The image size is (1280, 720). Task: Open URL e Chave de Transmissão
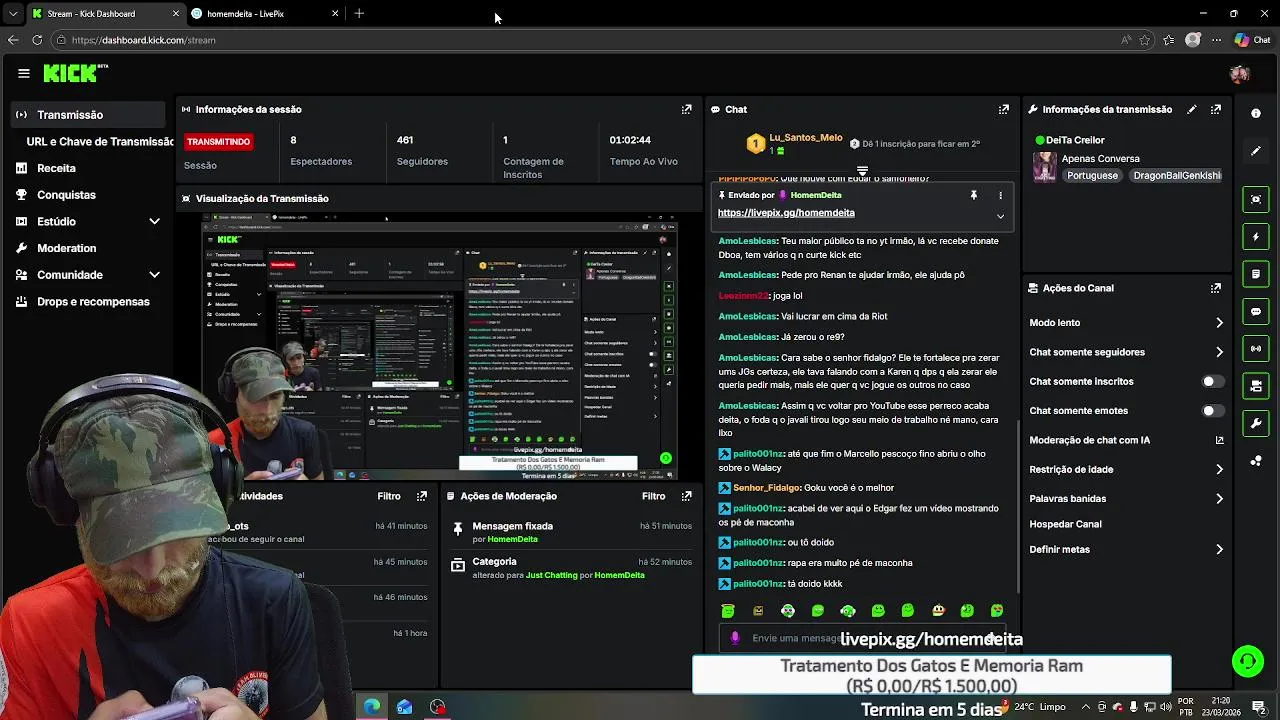pyautogui.click(x=100, y=142)
